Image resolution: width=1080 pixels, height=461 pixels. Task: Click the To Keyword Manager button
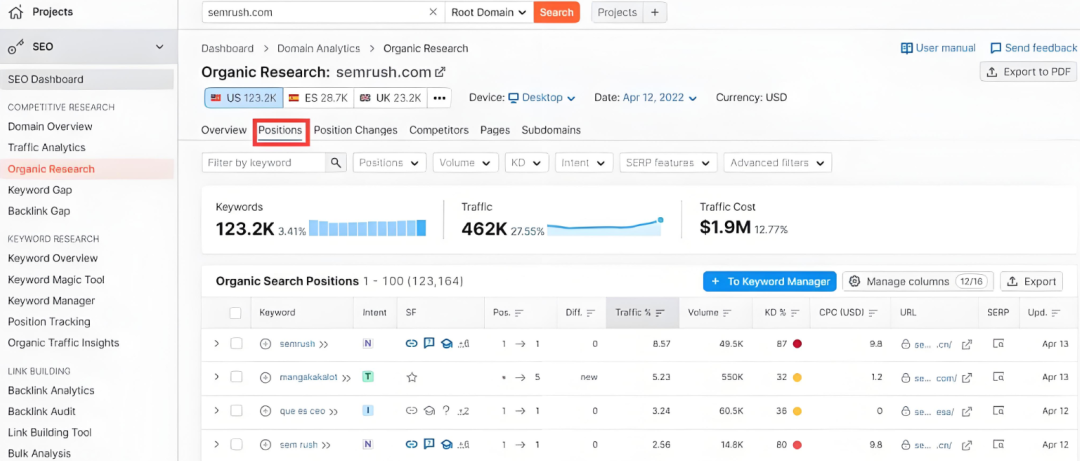[769, 281]
